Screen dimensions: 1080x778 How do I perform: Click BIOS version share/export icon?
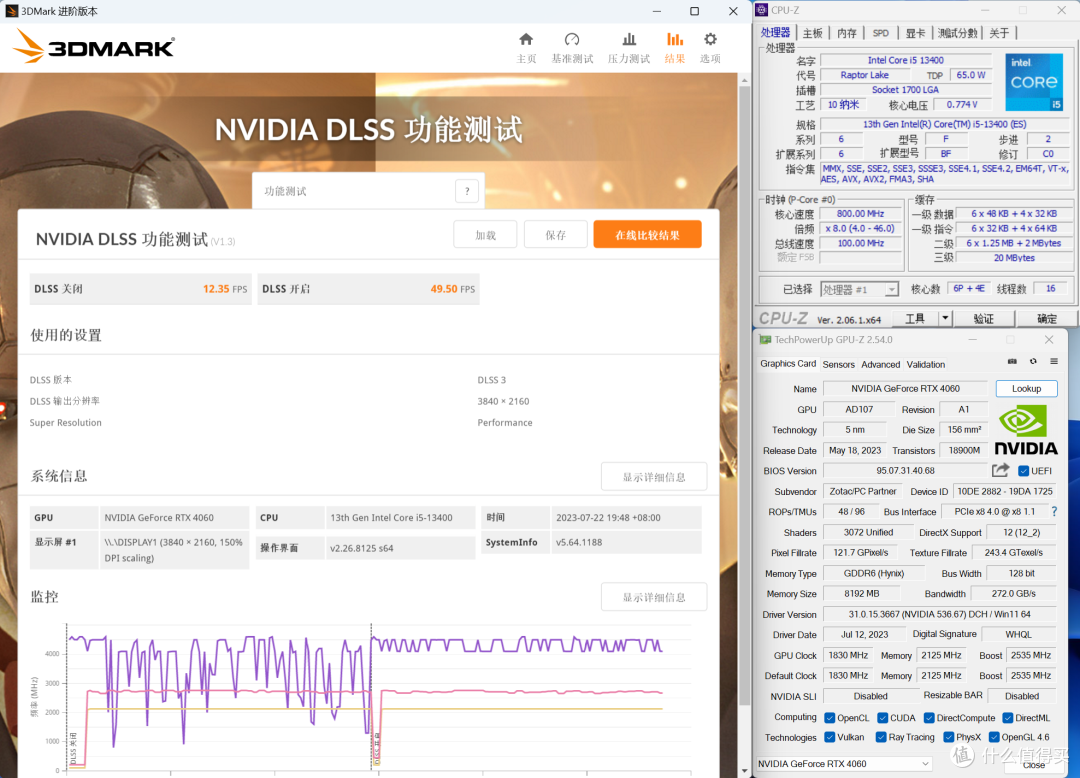point(1001,470)
